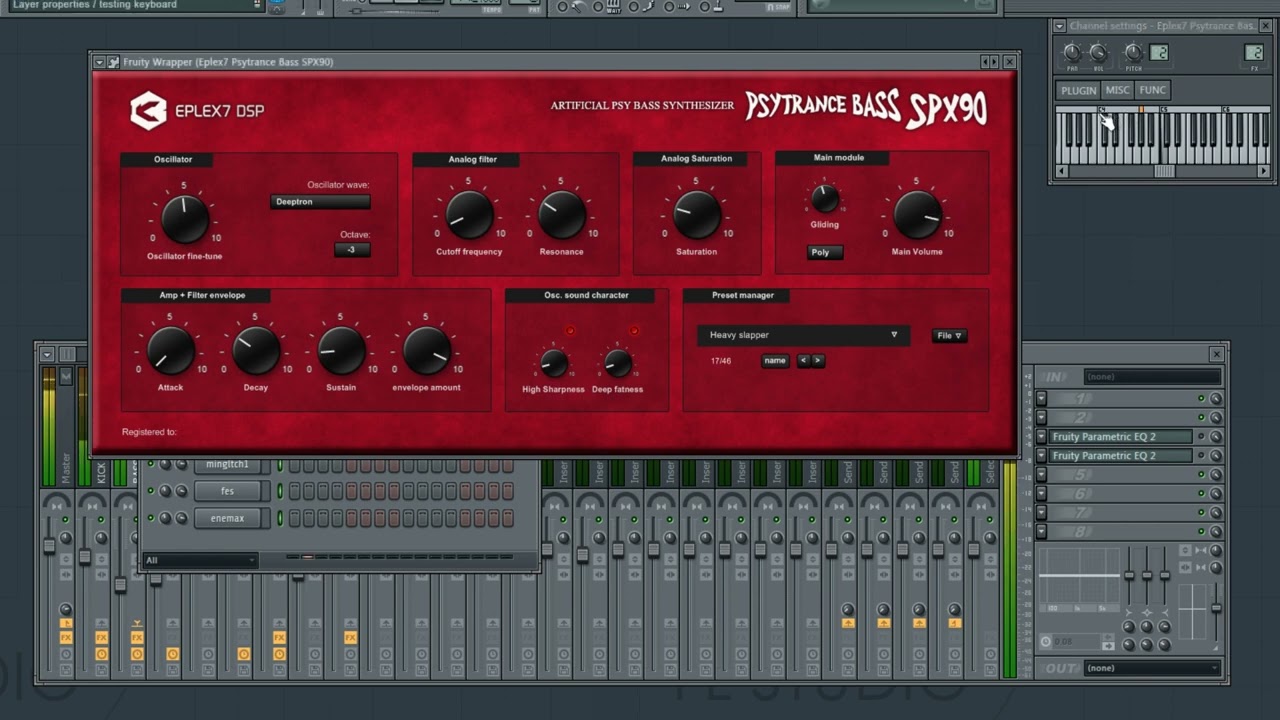Go to the next preset arrow
The image size is (1280, 720).
pos(818,361)
